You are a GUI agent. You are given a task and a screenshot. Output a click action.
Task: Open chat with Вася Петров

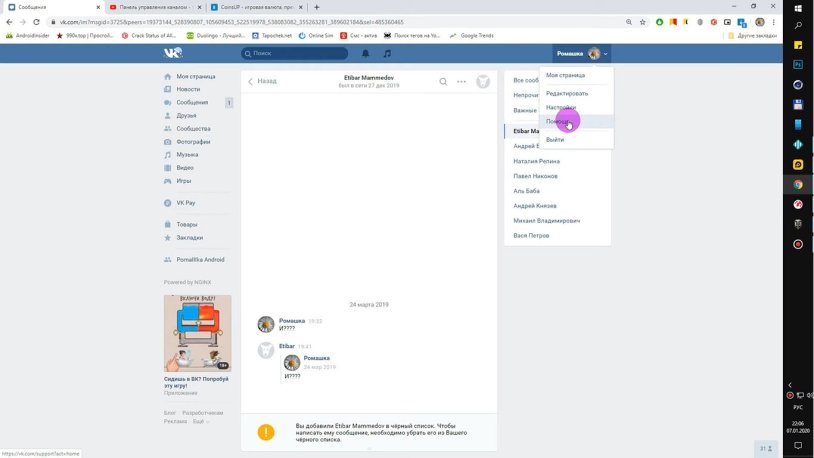click(x=531, y=236)
